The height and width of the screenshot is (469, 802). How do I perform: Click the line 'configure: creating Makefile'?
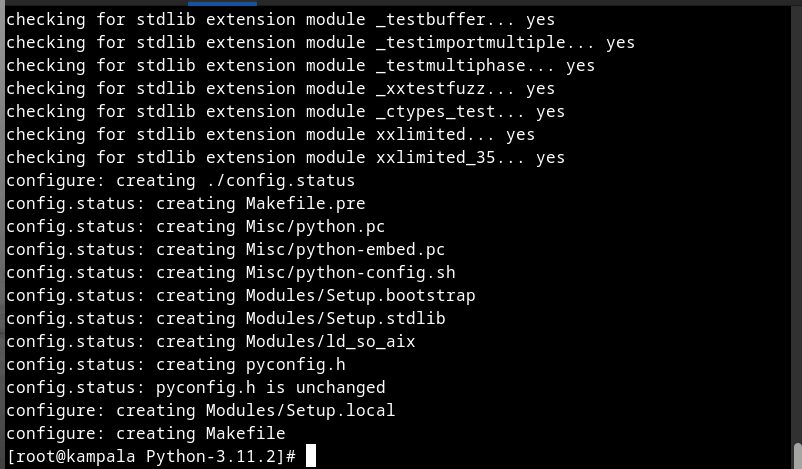146,433
